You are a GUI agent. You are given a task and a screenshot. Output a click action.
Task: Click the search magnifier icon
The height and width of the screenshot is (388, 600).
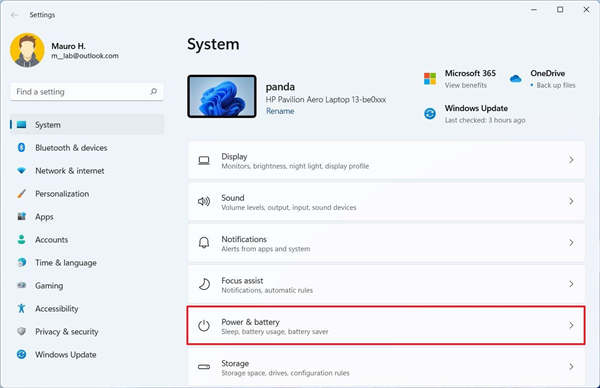(153, 91)
